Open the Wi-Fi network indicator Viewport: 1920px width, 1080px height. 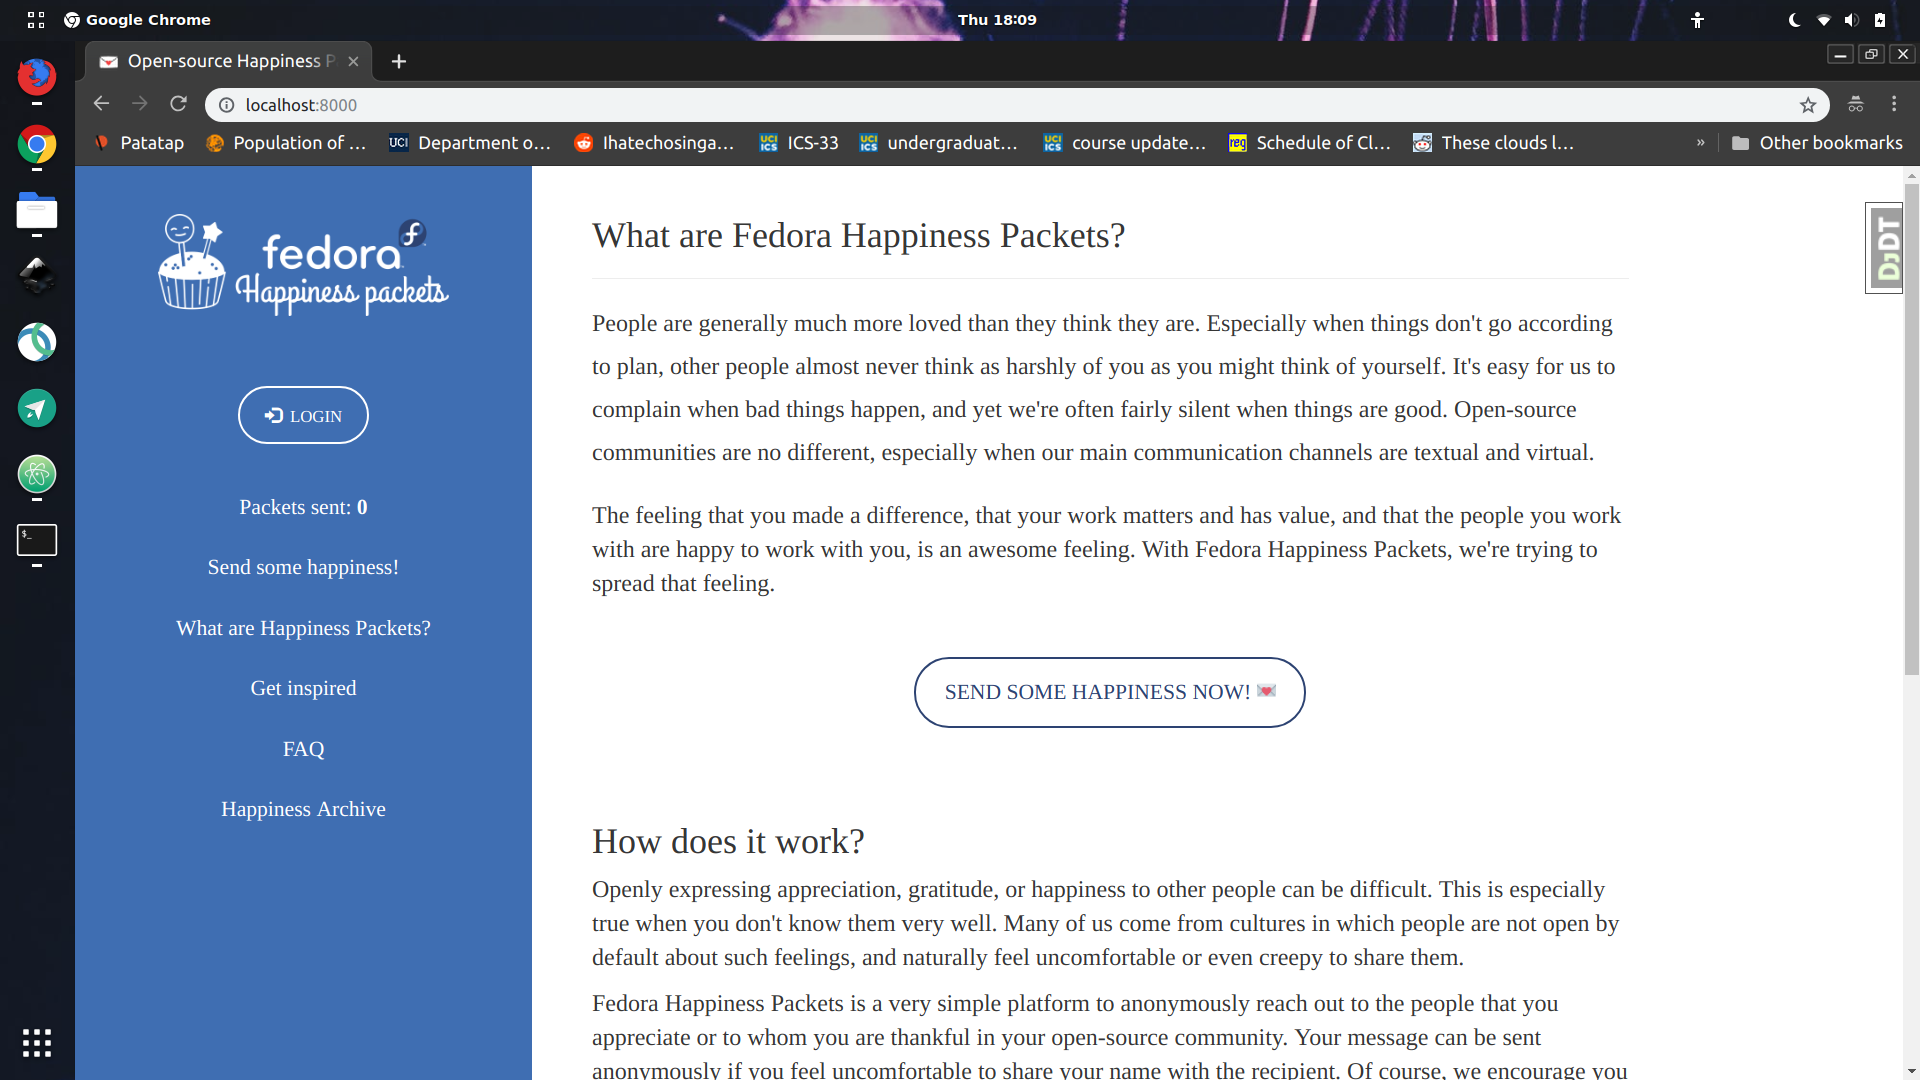coord(1824,20)
